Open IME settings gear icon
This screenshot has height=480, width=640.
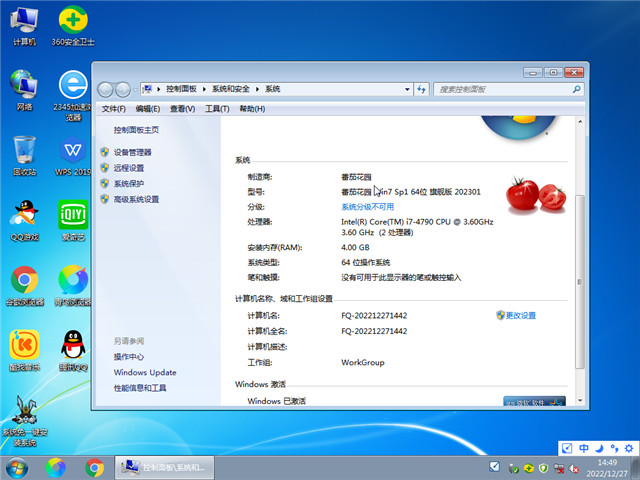coord(629,449)
